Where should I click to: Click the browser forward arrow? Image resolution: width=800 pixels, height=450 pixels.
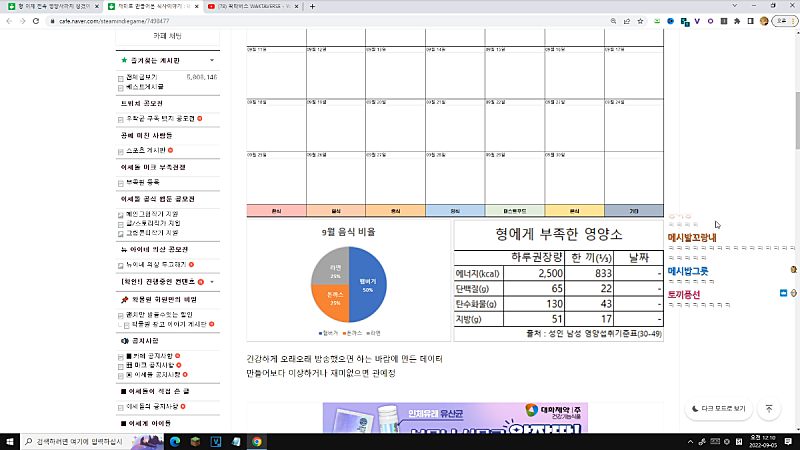click(22, 21)
